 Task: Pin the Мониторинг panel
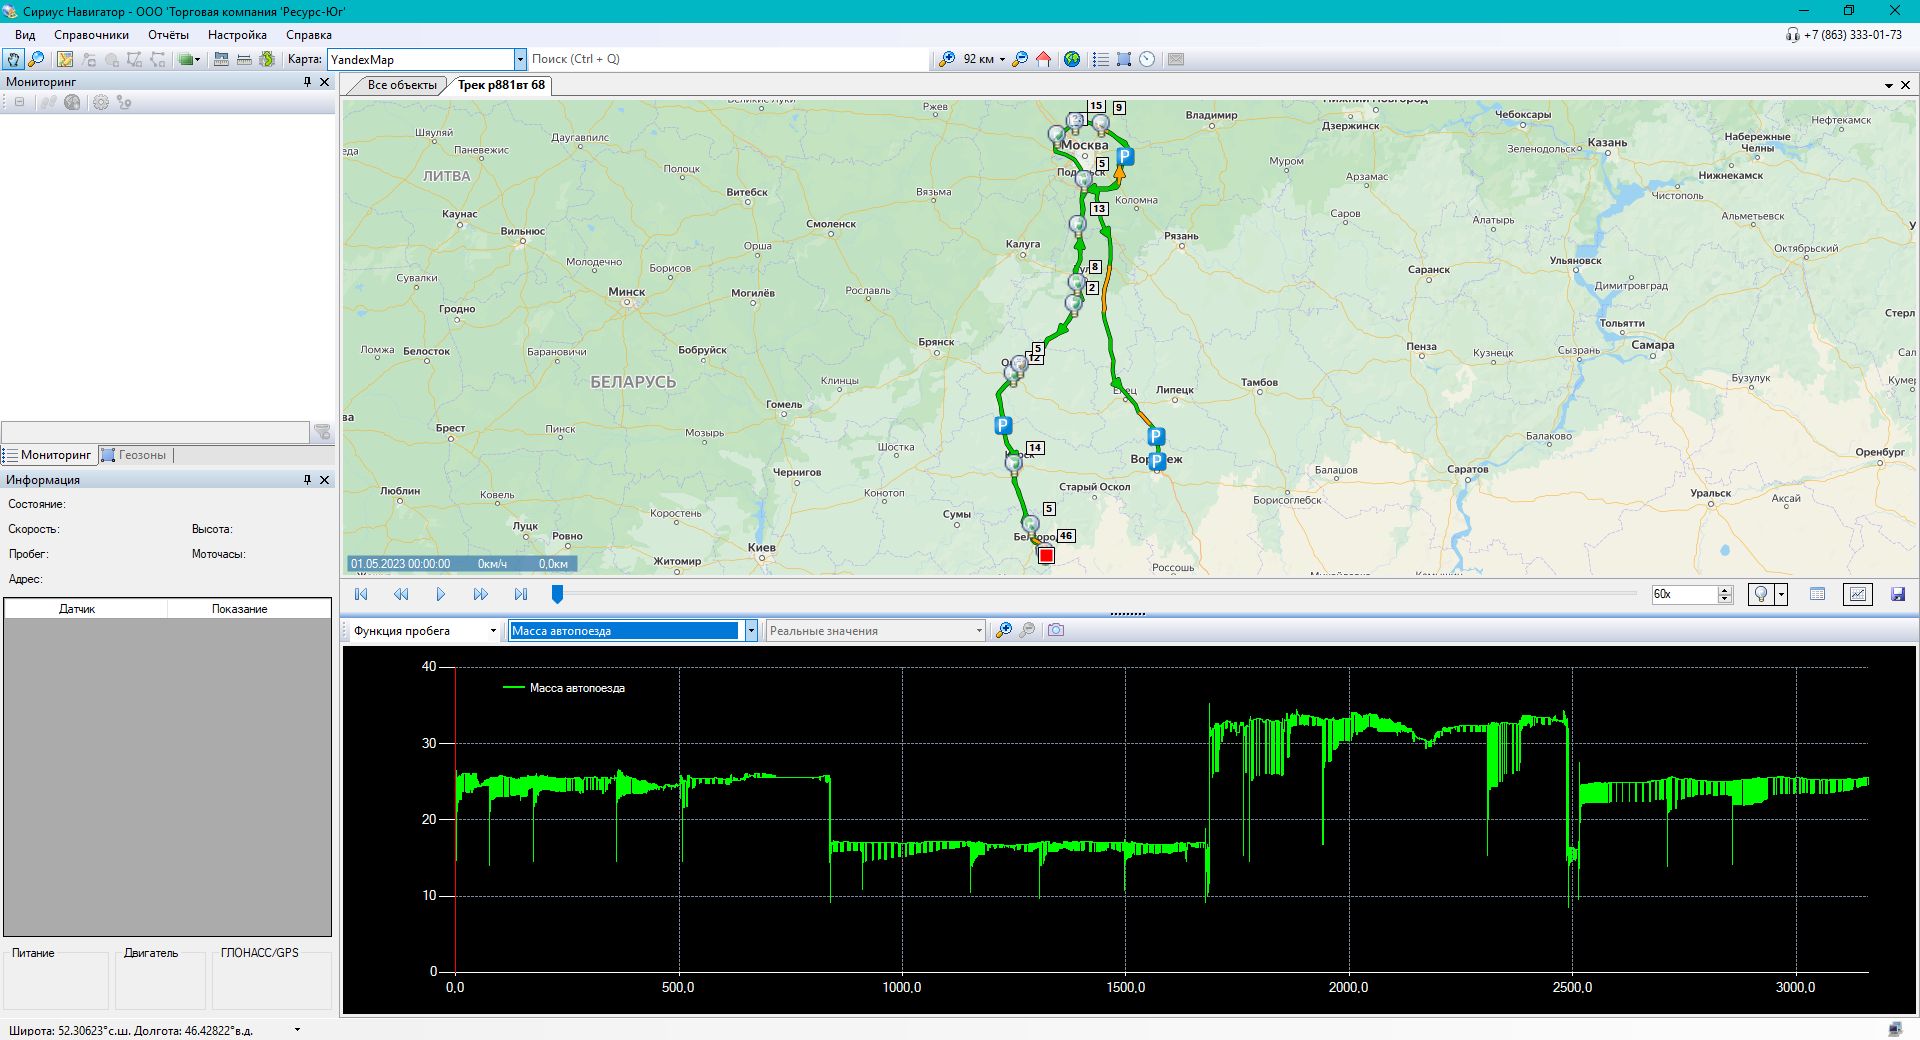click(307, 82)
